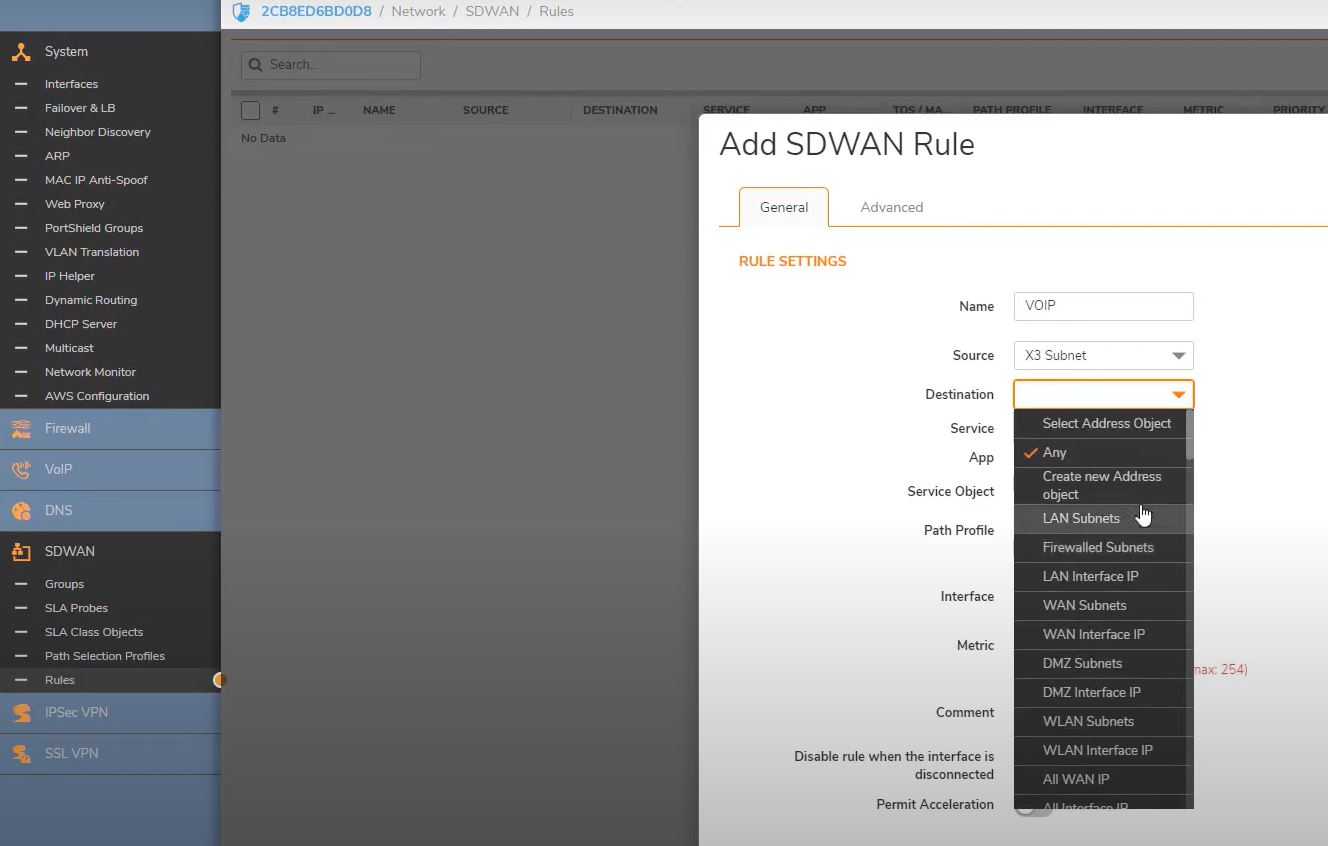Go to Path Selection Profiles page
Image resolution: width=1328 pixels, height=846 pixels.
point(104,656)
